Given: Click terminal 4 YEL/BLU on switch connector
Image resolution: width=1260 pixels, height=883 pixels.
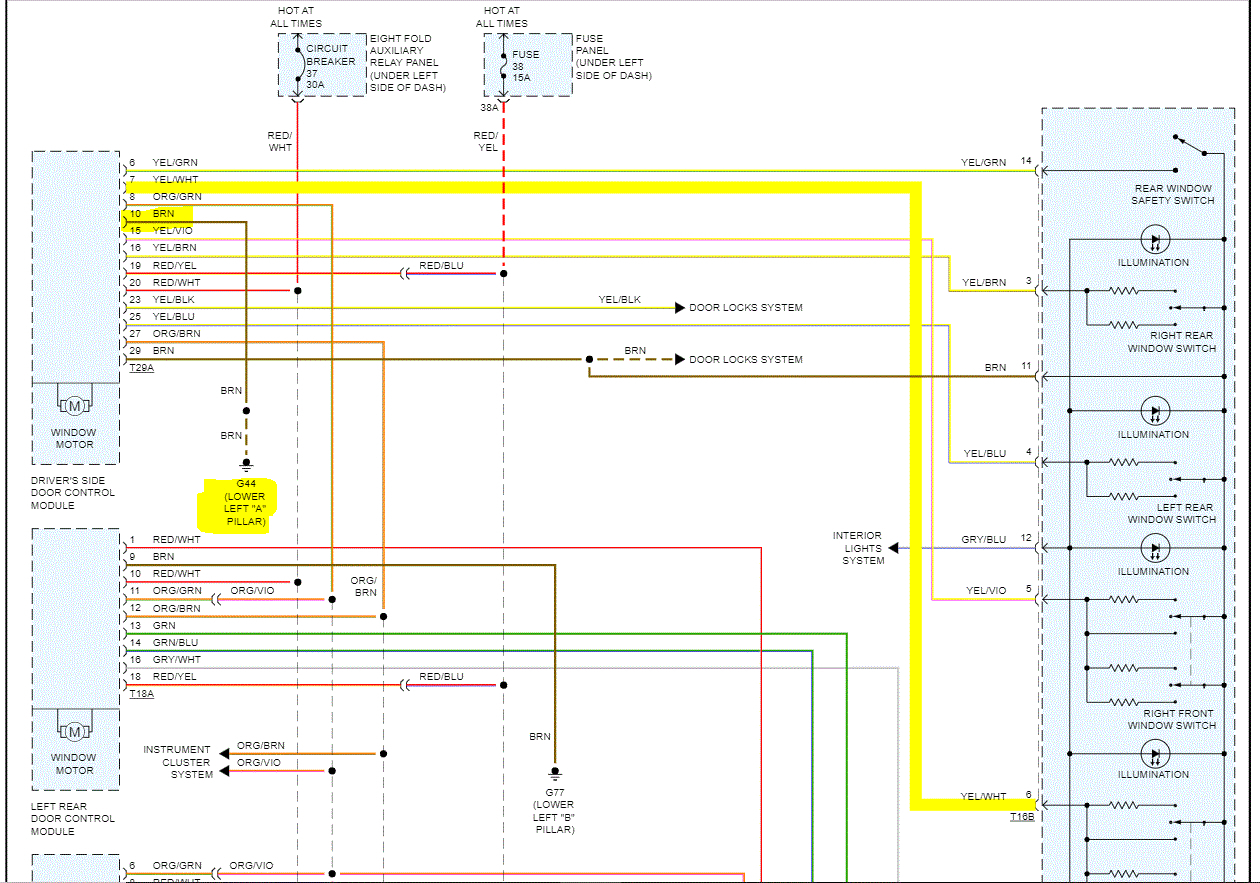Looking at the screenshot, I should pos(997,454).
